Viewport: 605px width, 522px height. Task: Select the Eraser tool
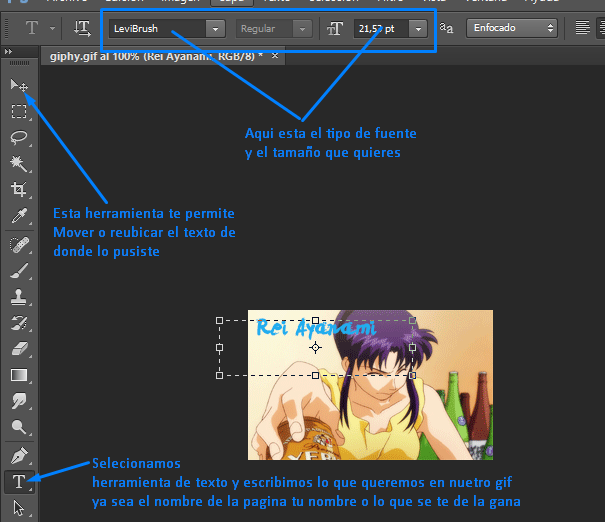pos(19,349)
